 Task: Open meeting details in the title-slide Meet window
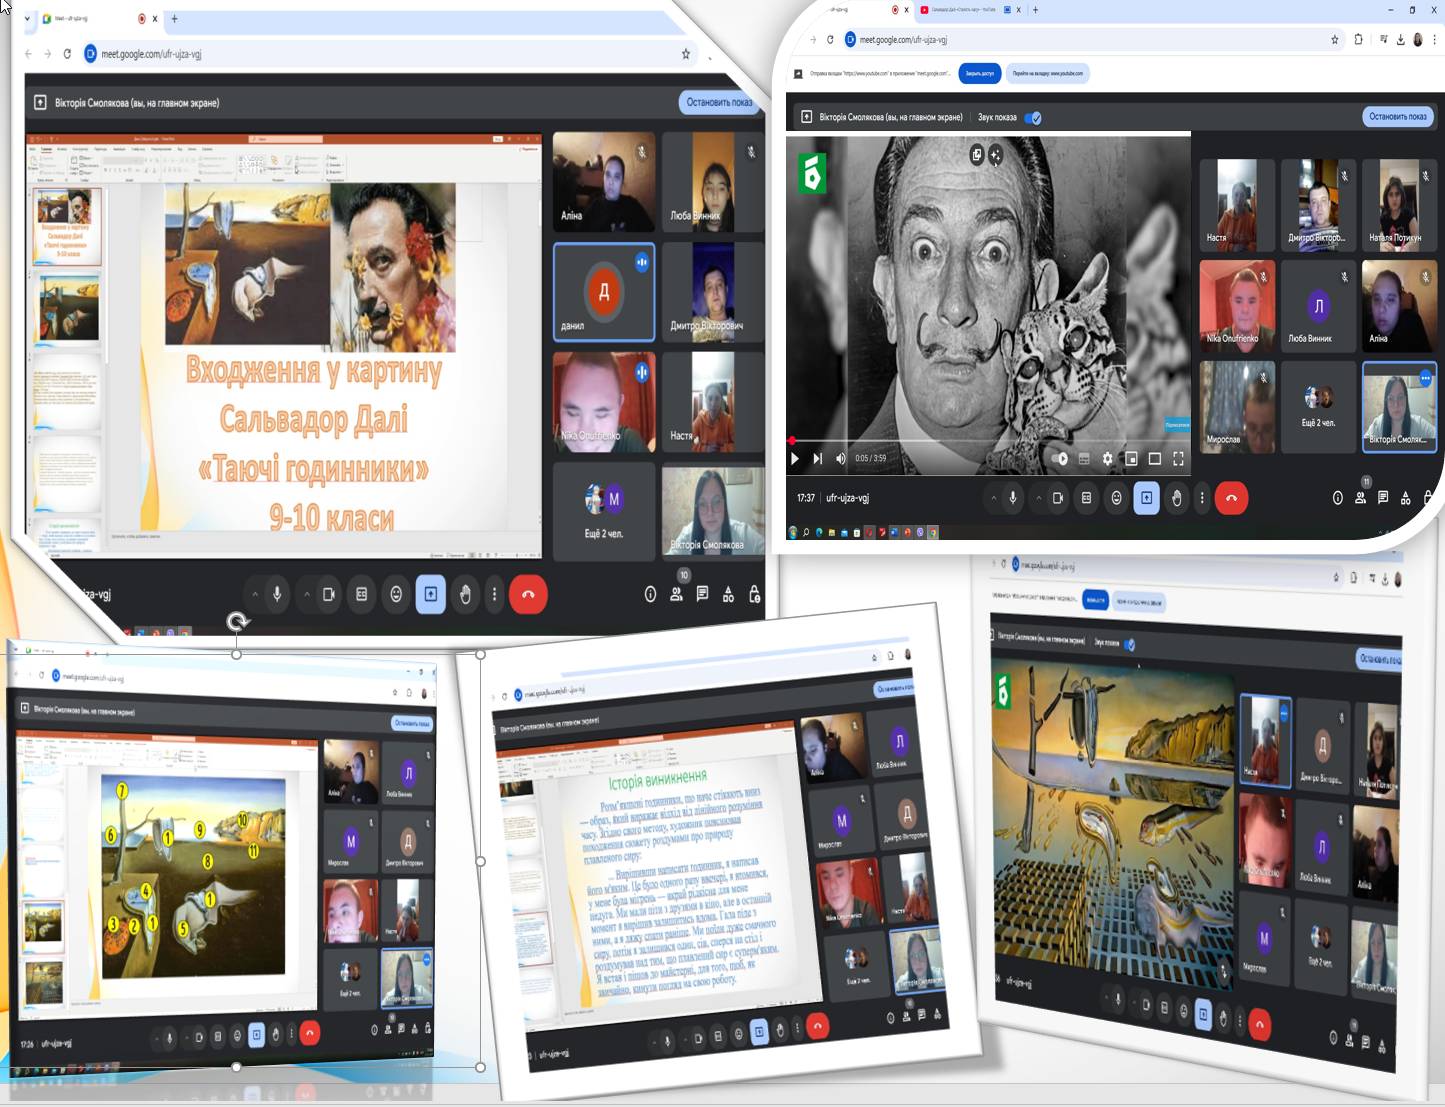click(650, 595)
